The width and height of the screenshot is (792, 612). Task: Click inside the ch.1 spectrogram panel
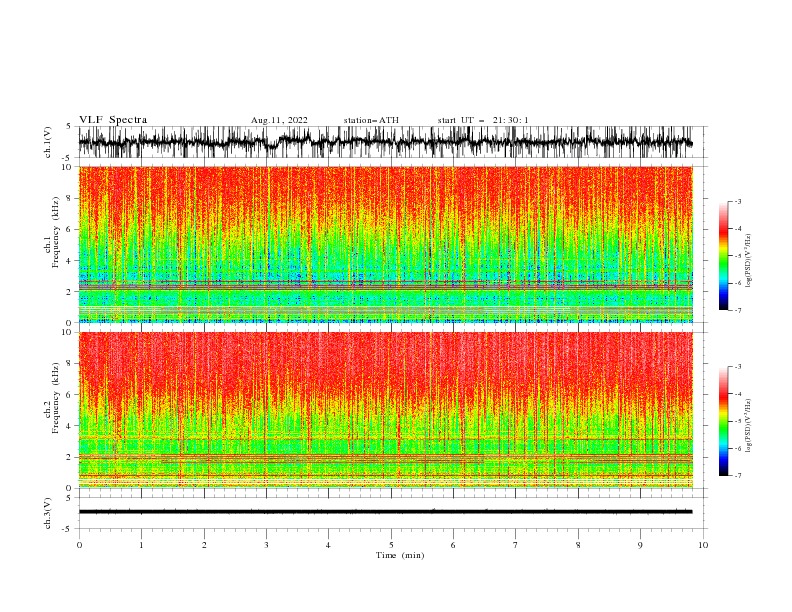pos(386,244)
